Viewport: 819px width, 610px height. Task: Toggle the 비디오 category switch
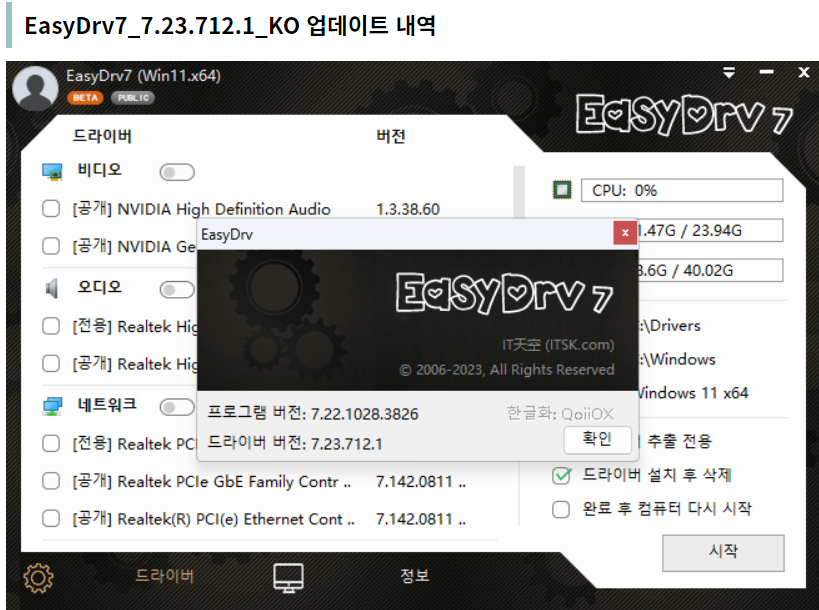click(177, 172)
